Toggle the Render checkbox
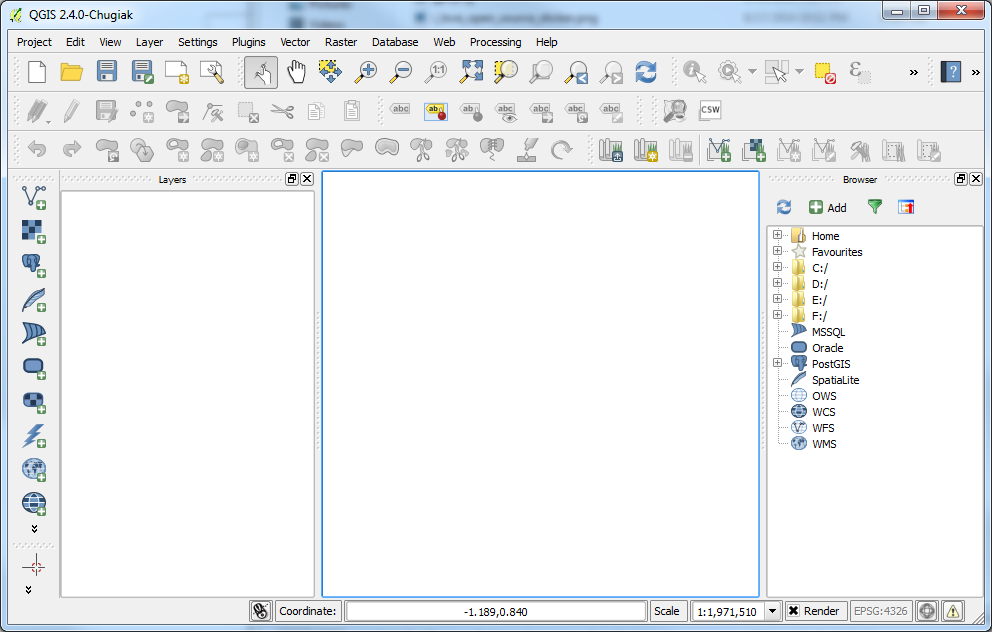 (x=793, y=611)
